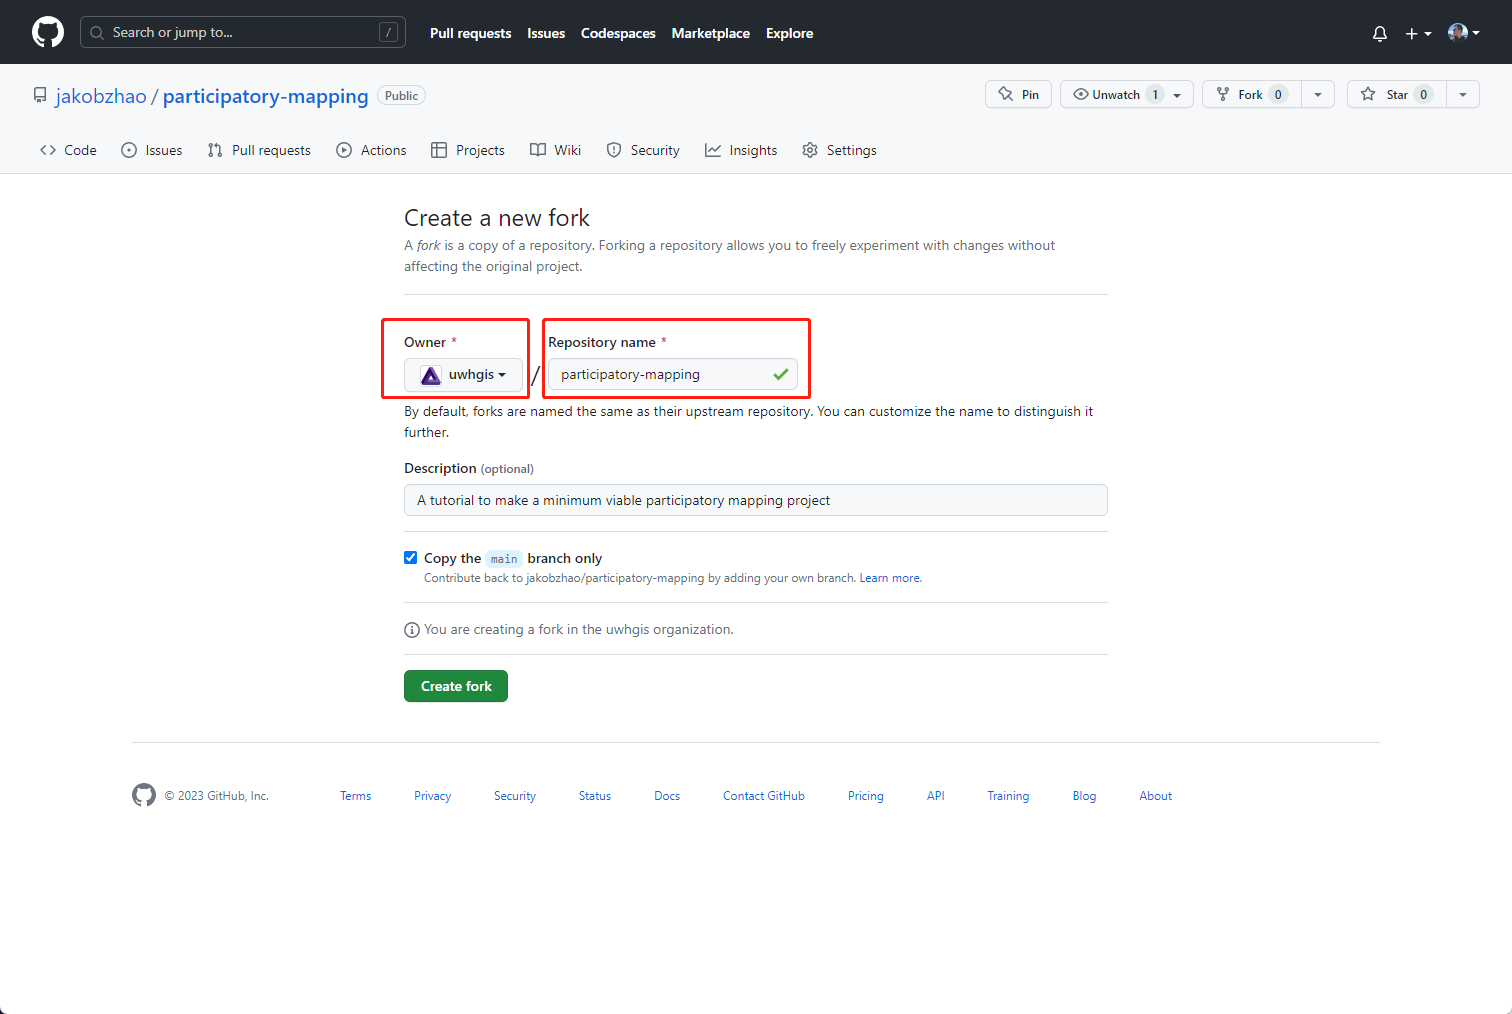Click the Repository name input field

tap(673, 374)
